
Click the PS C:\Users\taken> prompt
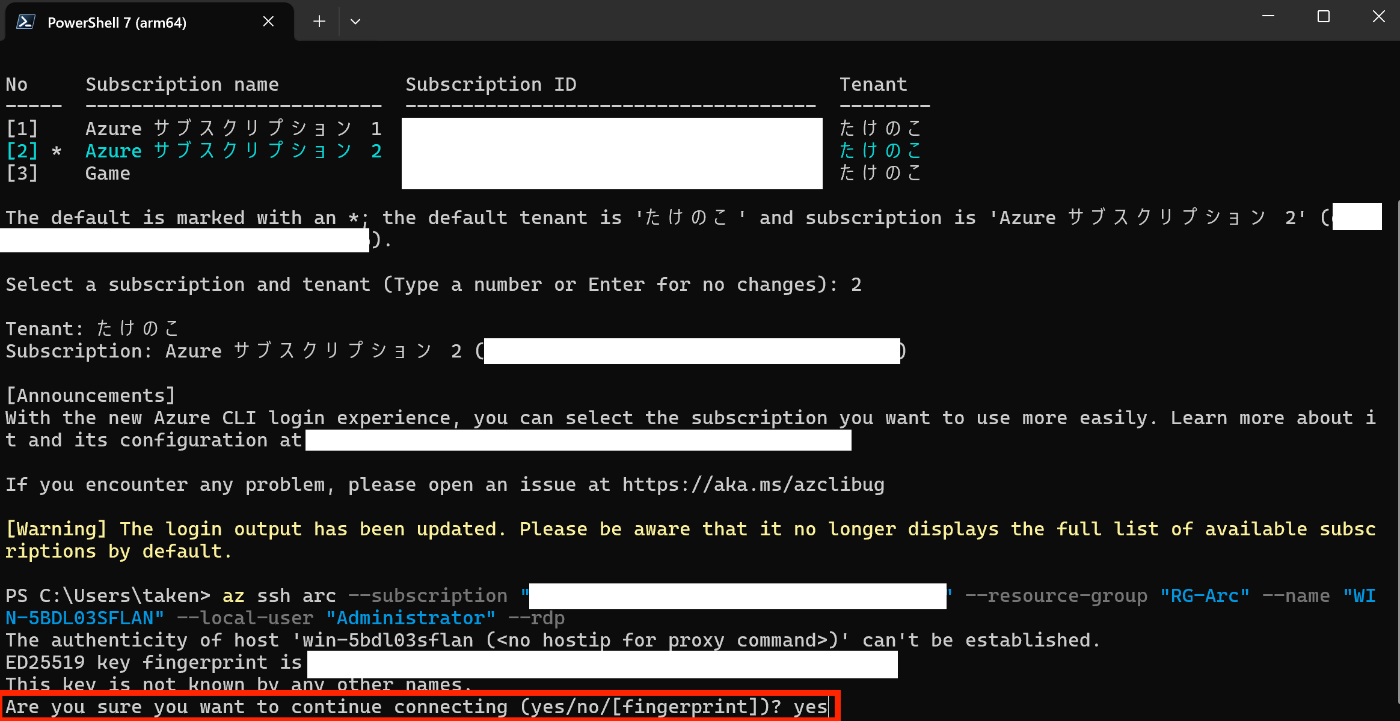pos(108,596)
